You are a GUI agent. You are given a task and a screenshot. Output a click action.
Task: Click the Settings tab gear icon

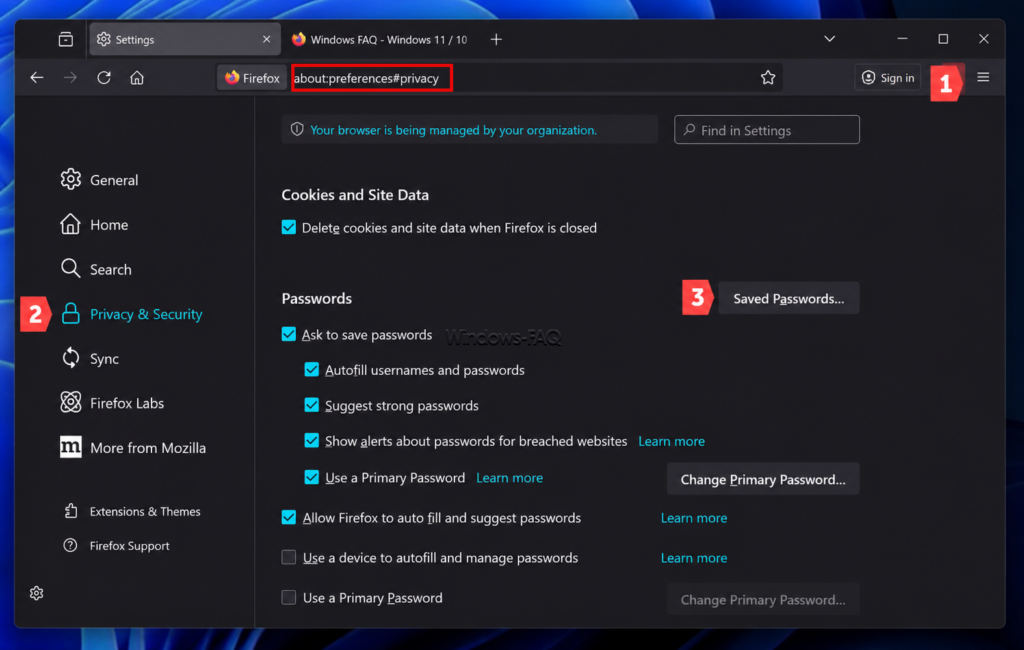pyautogui.click(x=104, y=39)
